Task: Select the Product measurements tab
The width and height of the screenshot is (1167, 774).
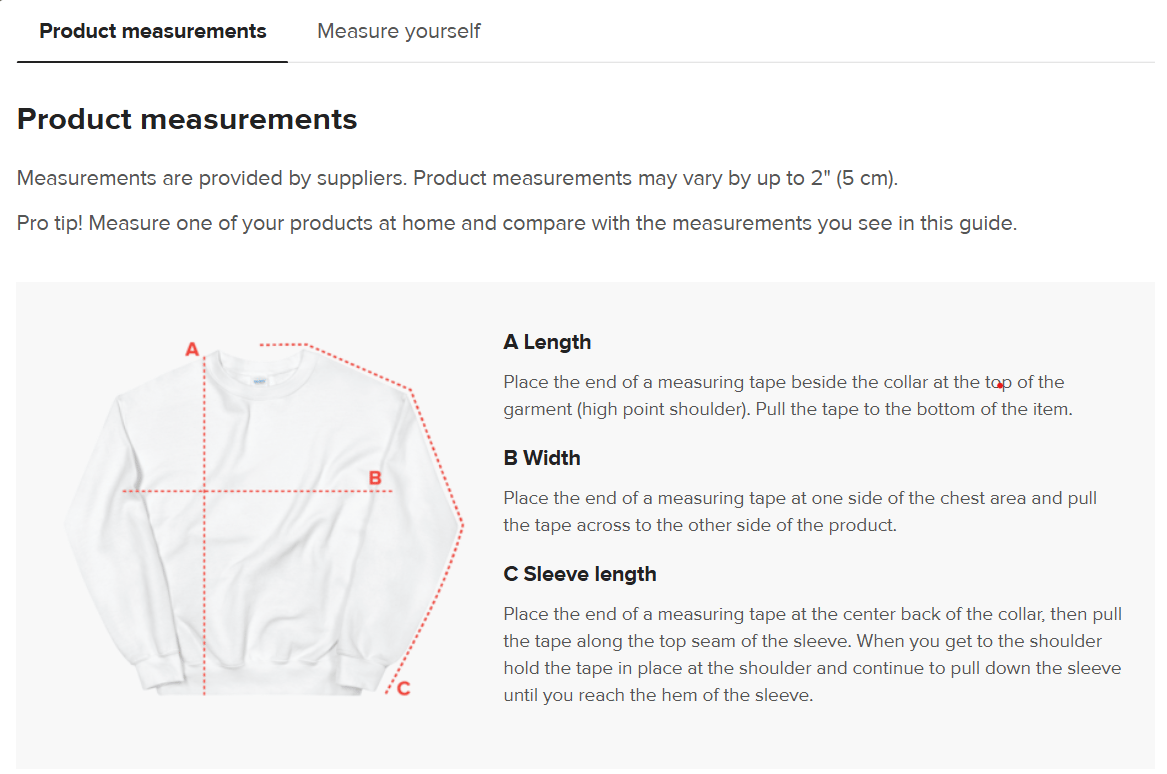Action: click(152, 31)
